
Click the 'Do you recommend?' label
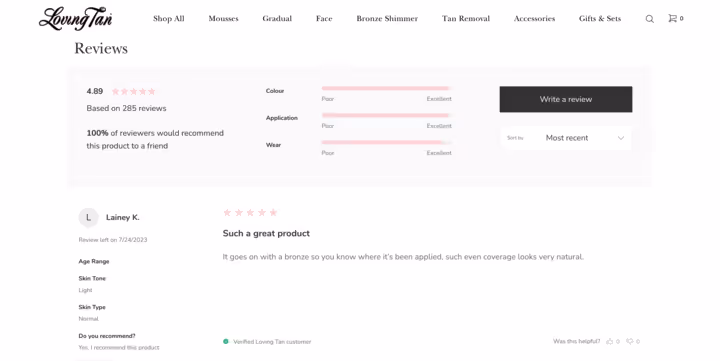click(x=107, y=336)
